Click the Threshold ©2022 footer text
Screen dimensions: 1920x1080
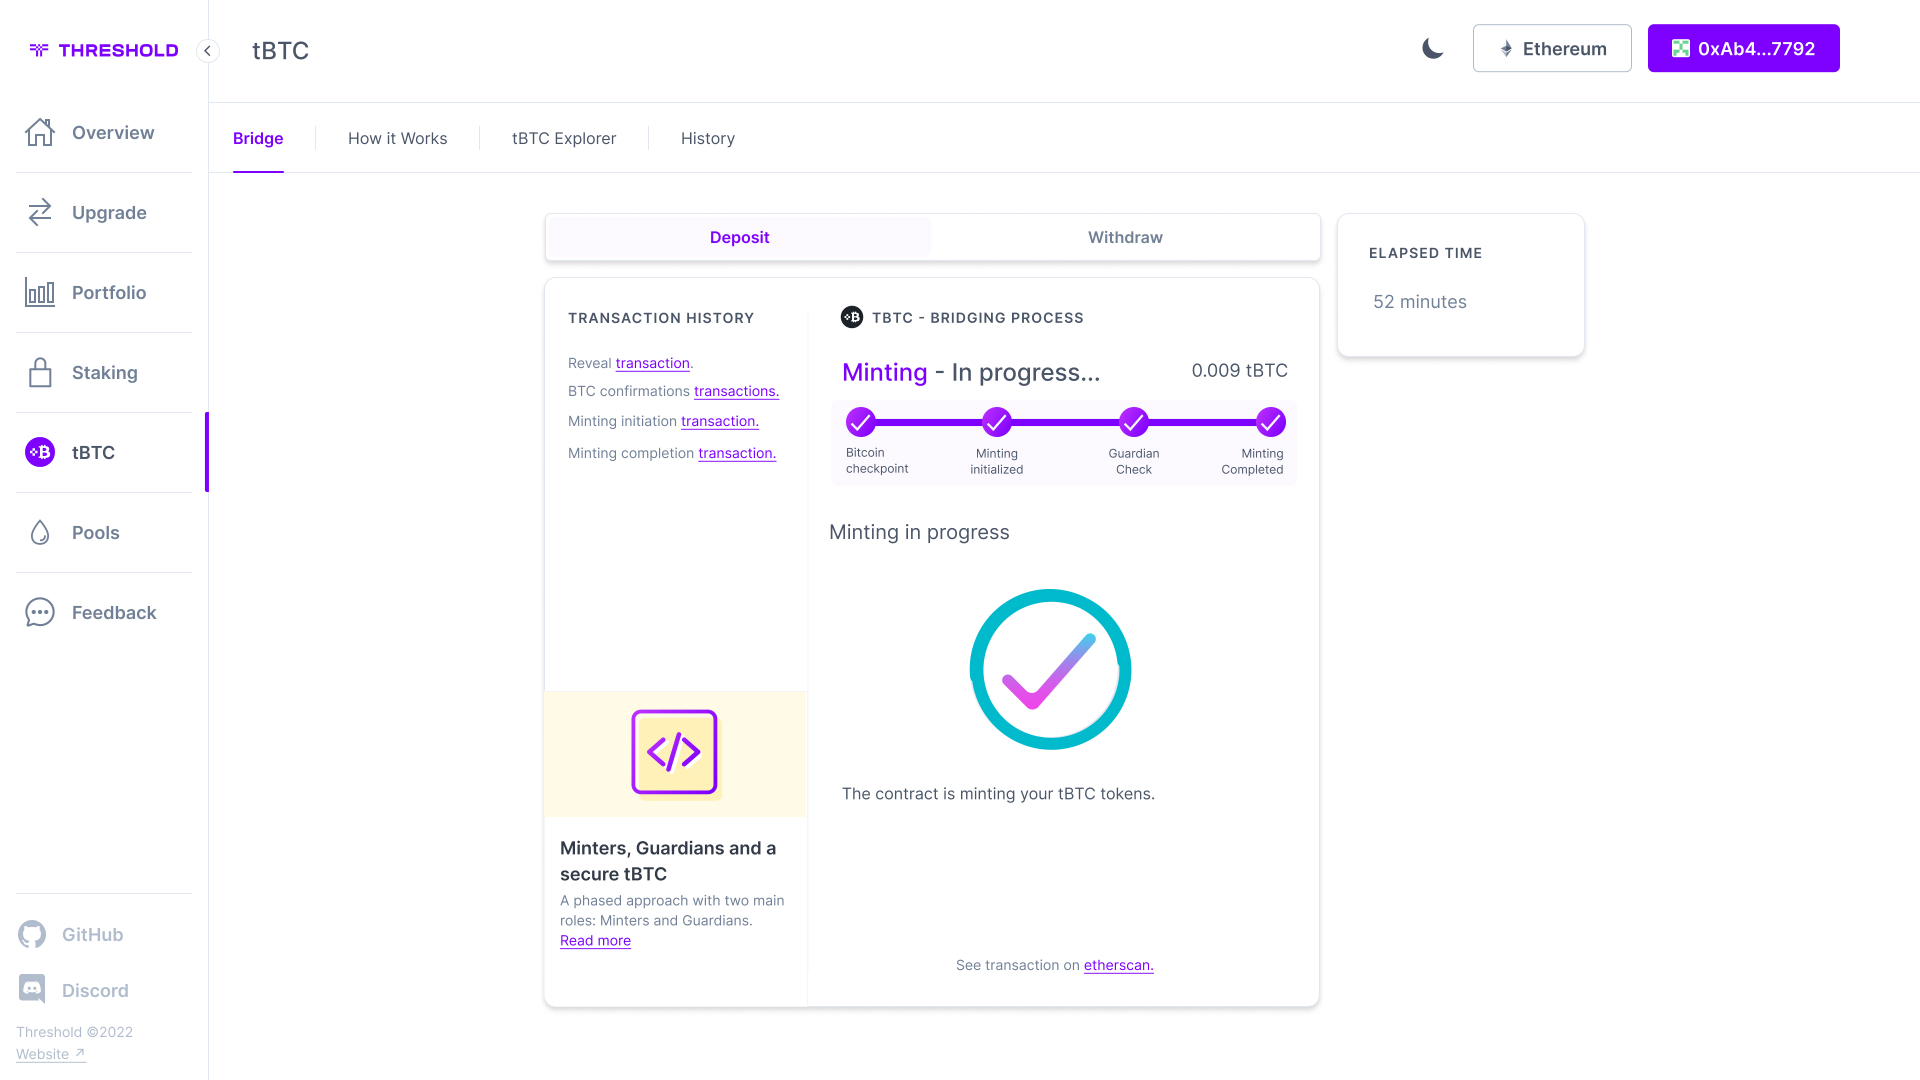coord(74,1032)
